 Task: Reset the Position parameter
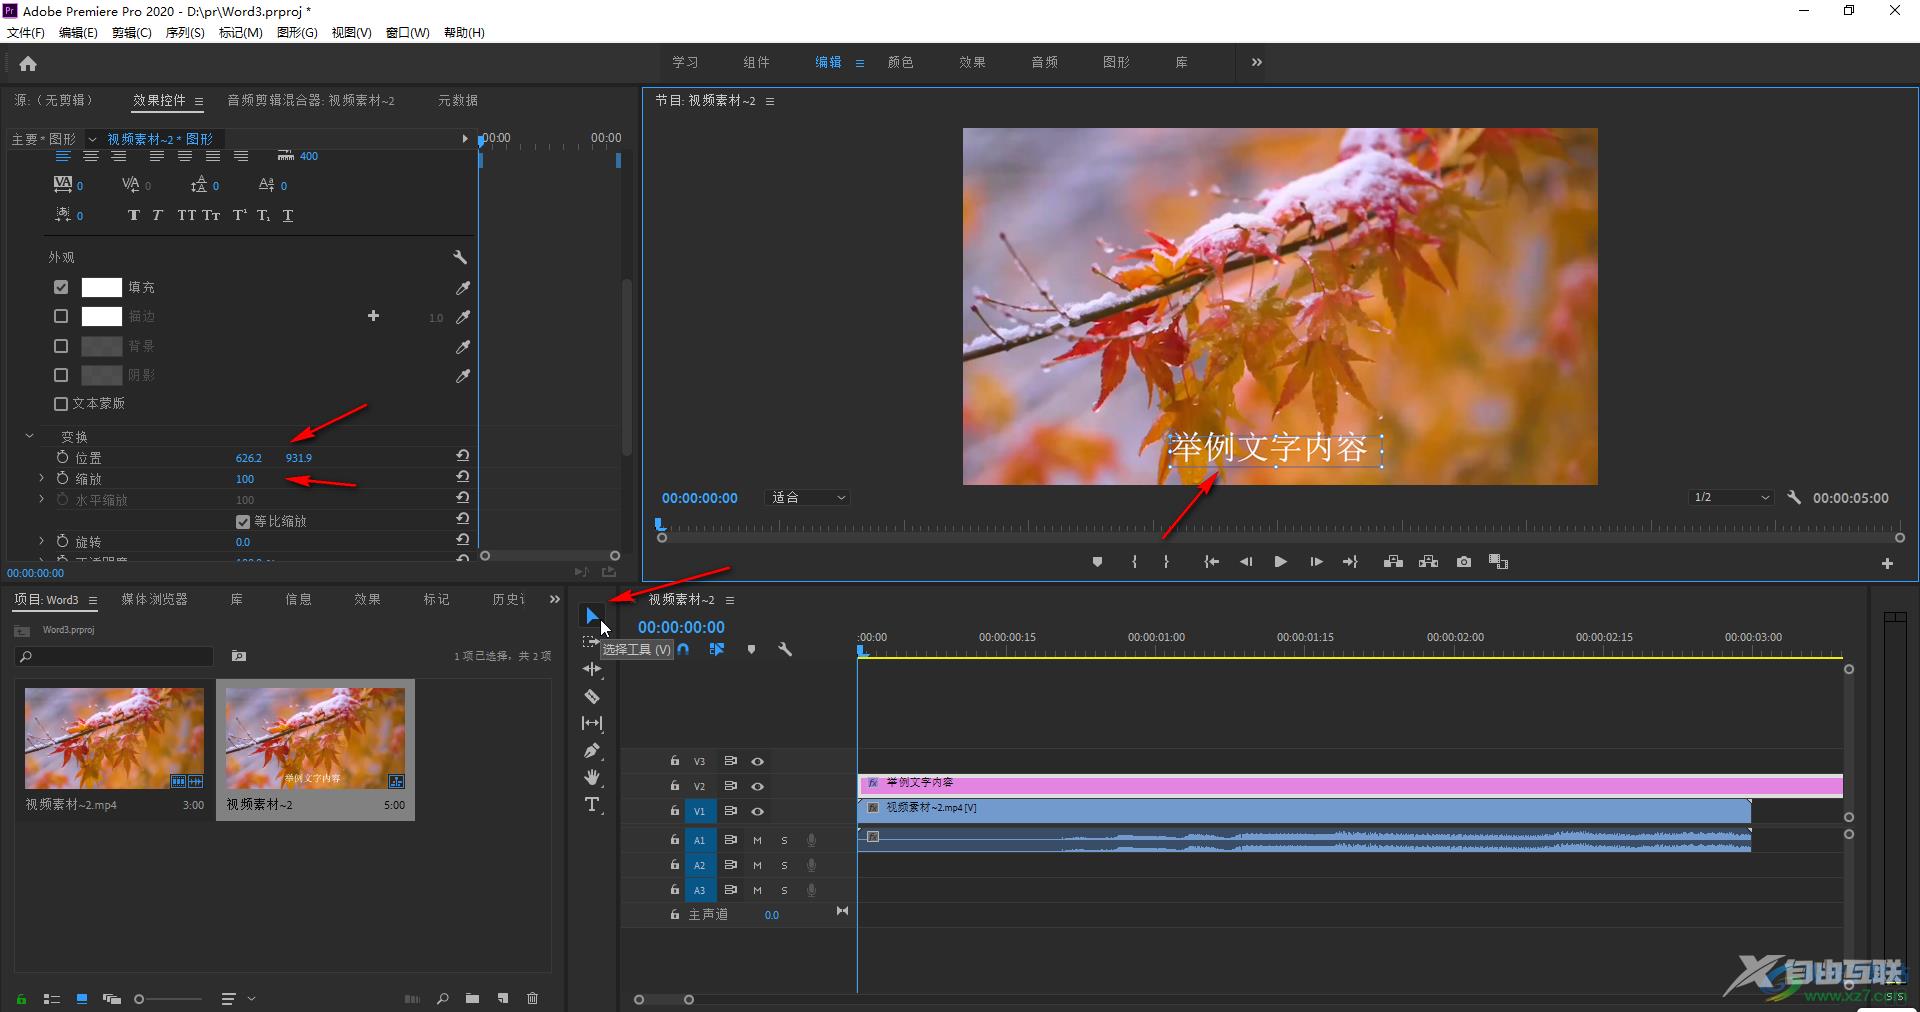[462, 456]
